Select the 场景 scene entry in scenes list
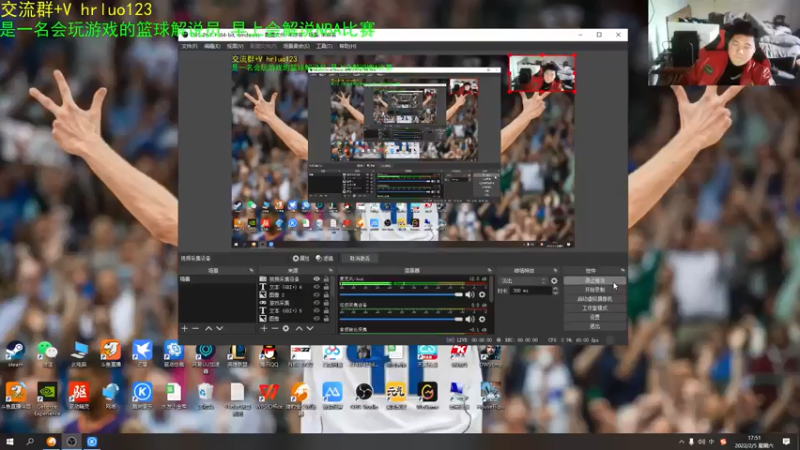The width and height of the screenshot is (800, 450). pos(217,280)
